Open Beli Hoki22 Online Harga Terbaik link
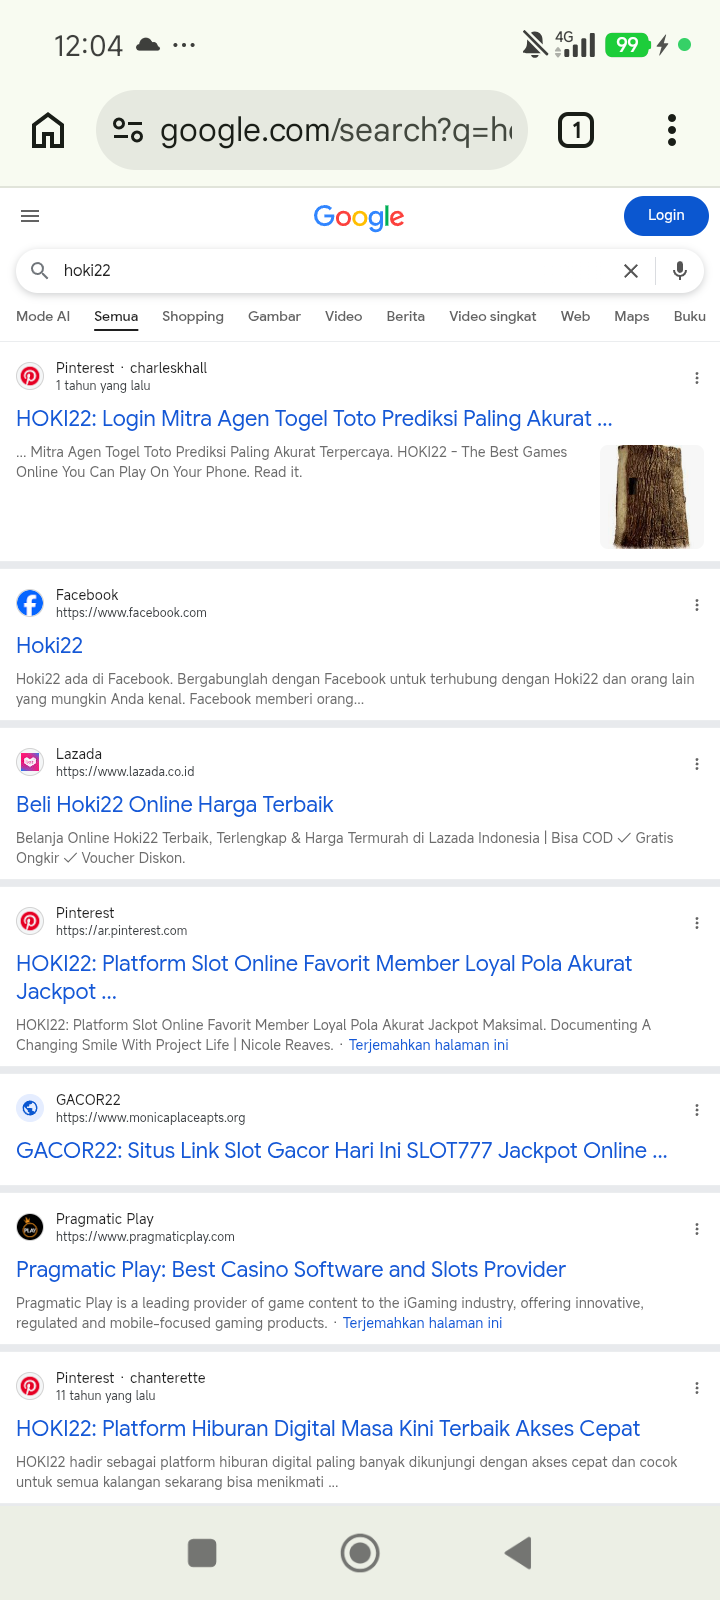 [175, 805]
